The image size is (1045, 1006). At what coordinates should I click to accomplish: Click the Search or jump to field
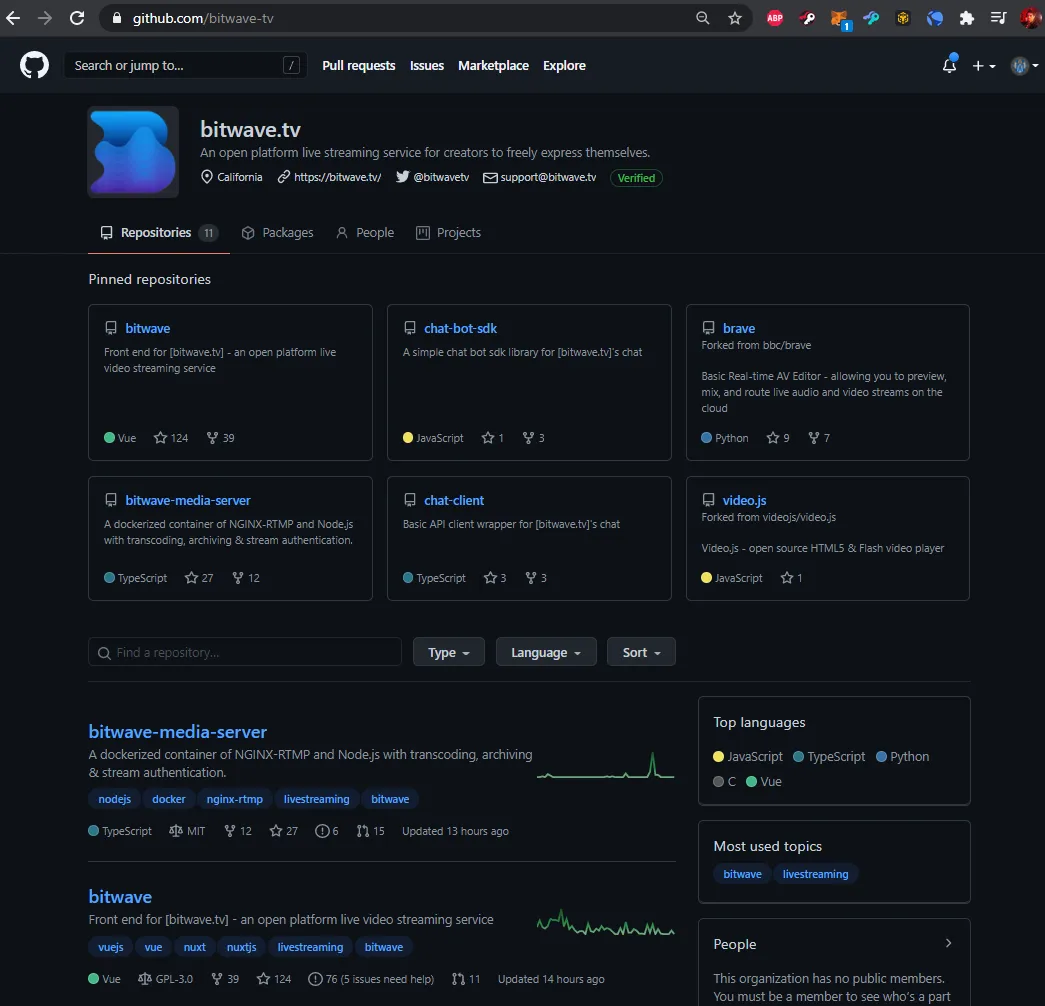pos(185,65)
